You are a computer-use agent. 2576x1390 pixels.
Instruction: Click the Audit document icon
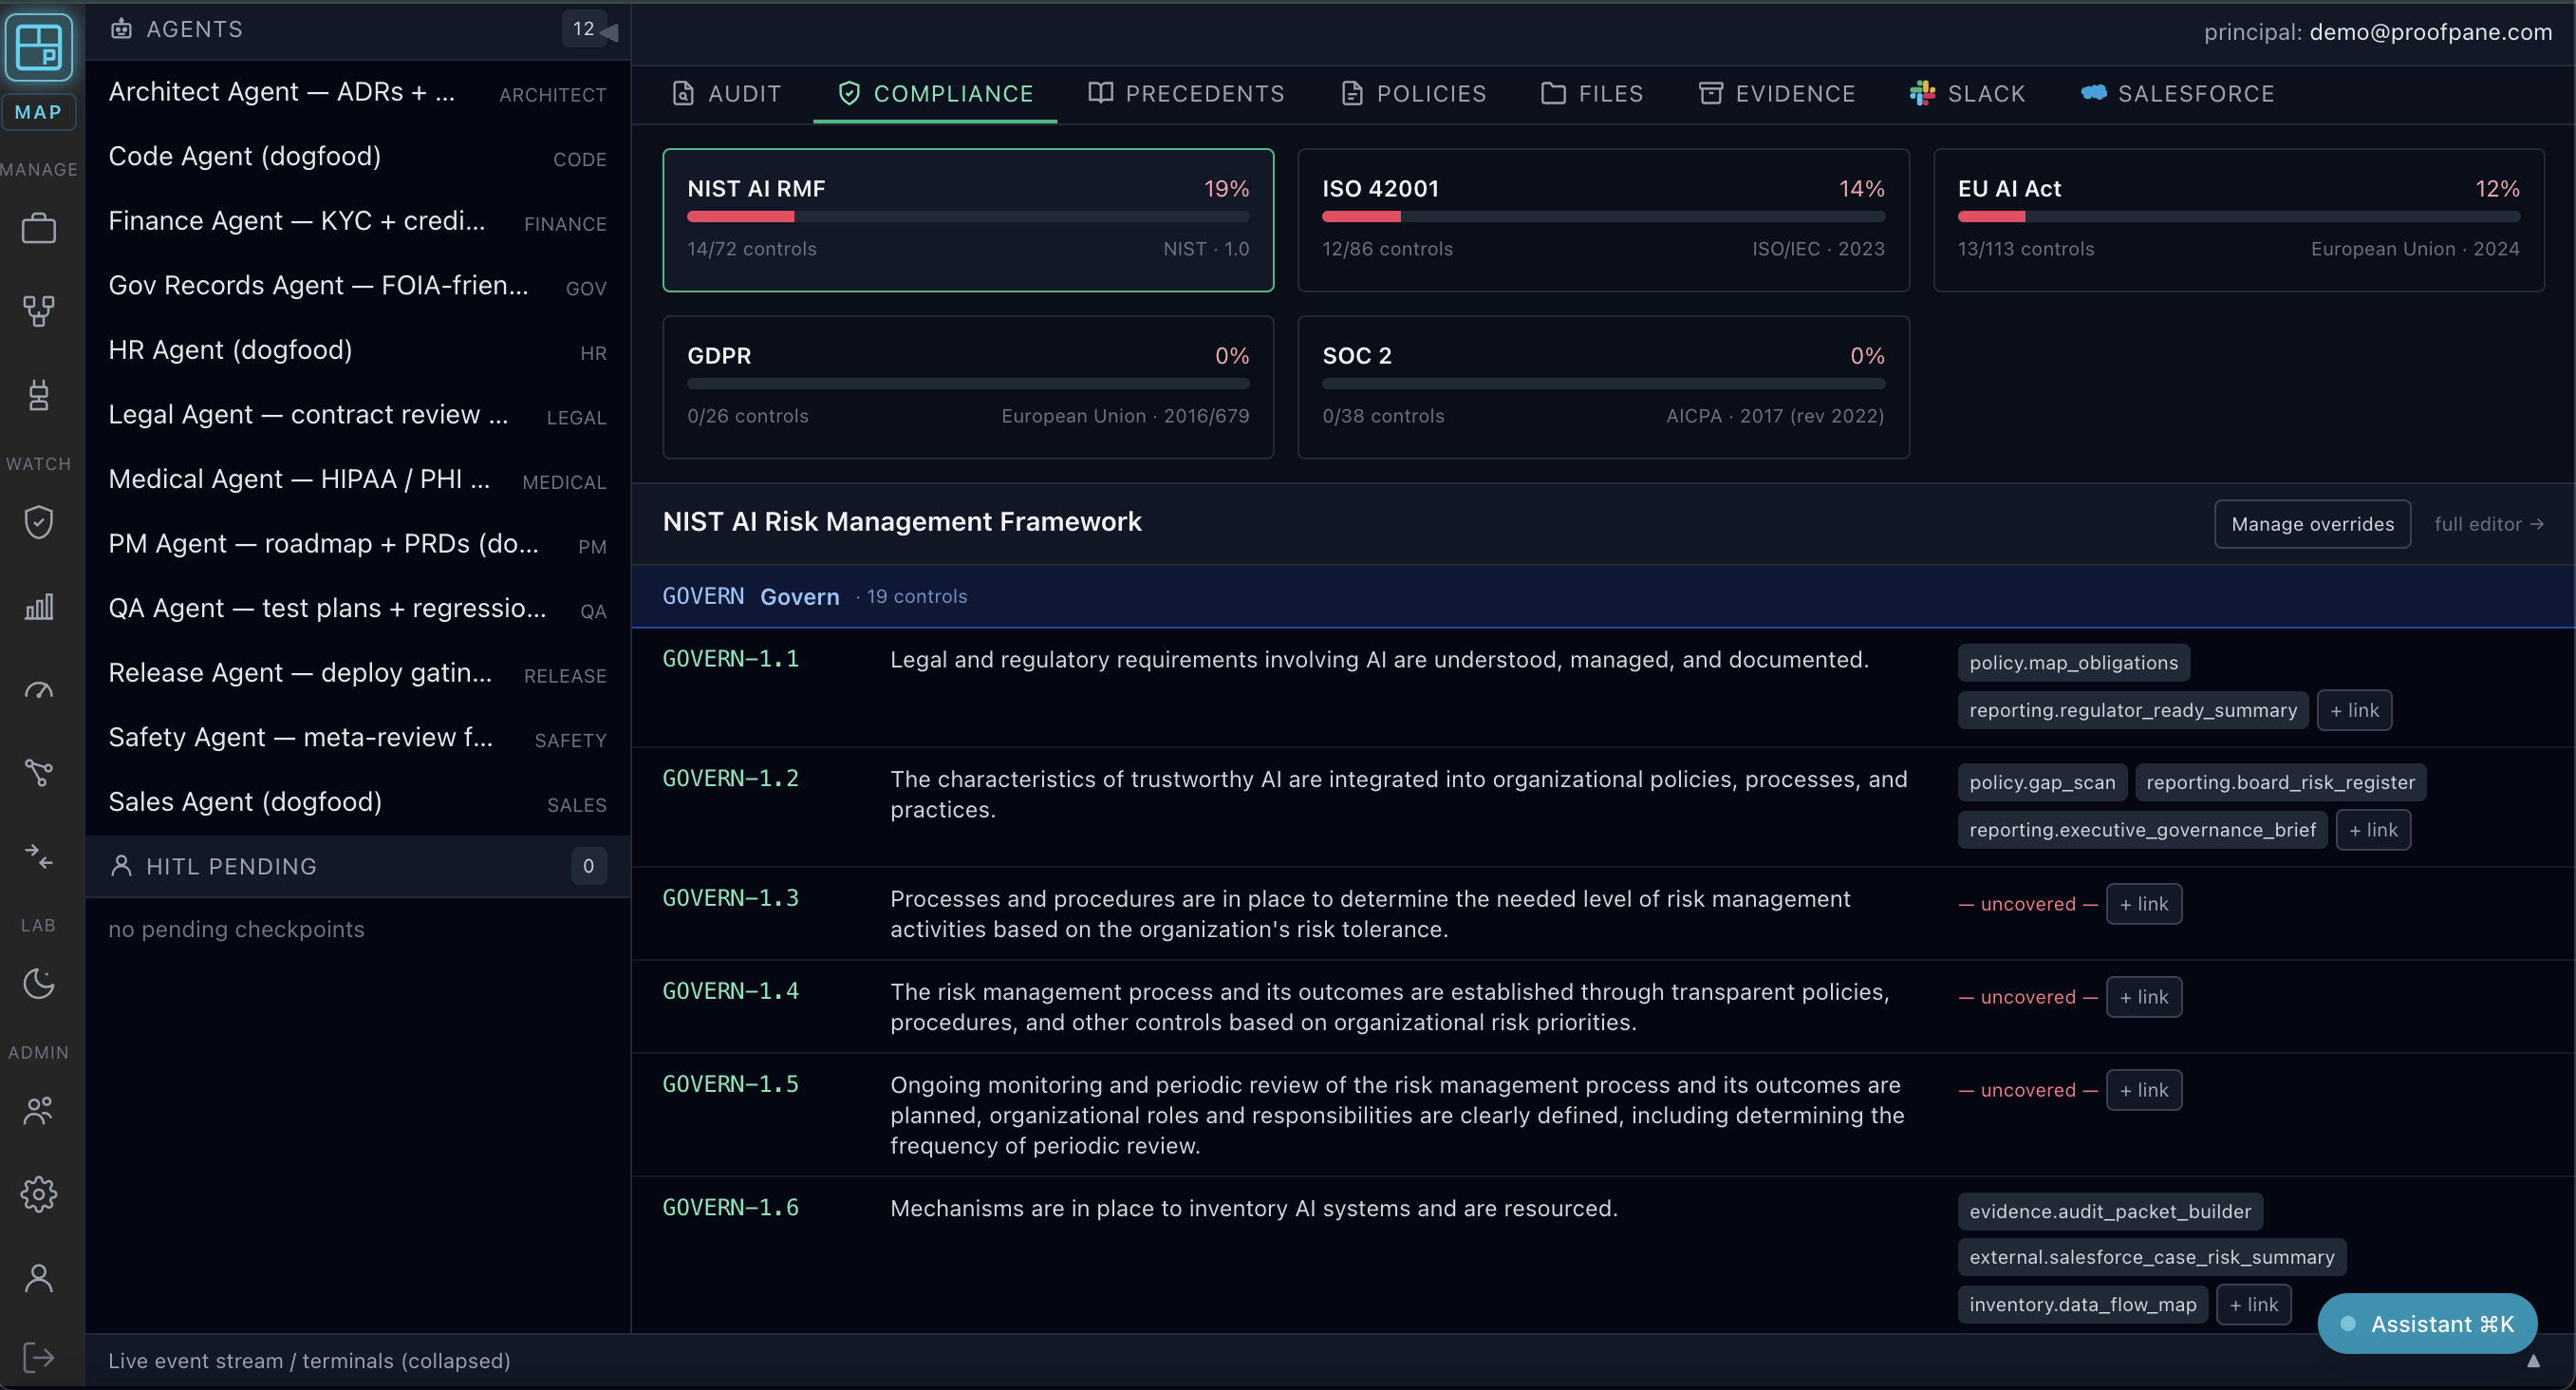[x=683, y=93]
